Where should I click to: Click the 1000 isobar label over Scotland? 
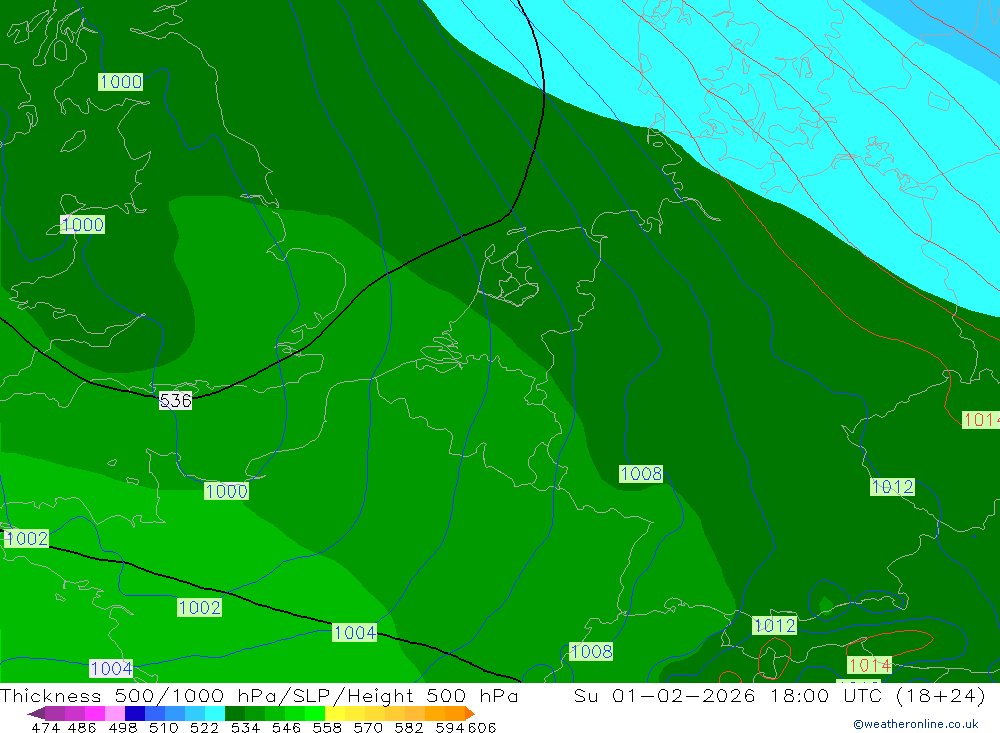pyautogui.click(x=121, y=82)
